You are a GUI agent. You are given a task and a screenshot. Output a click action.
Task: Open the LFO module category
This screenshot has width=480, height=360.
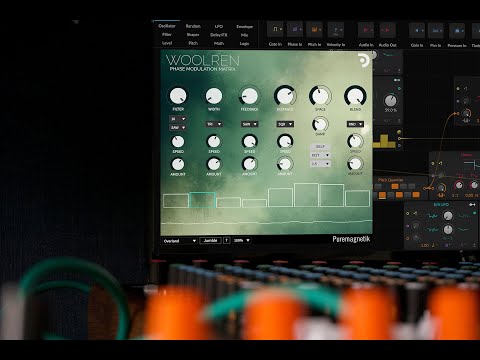point(219,26)
